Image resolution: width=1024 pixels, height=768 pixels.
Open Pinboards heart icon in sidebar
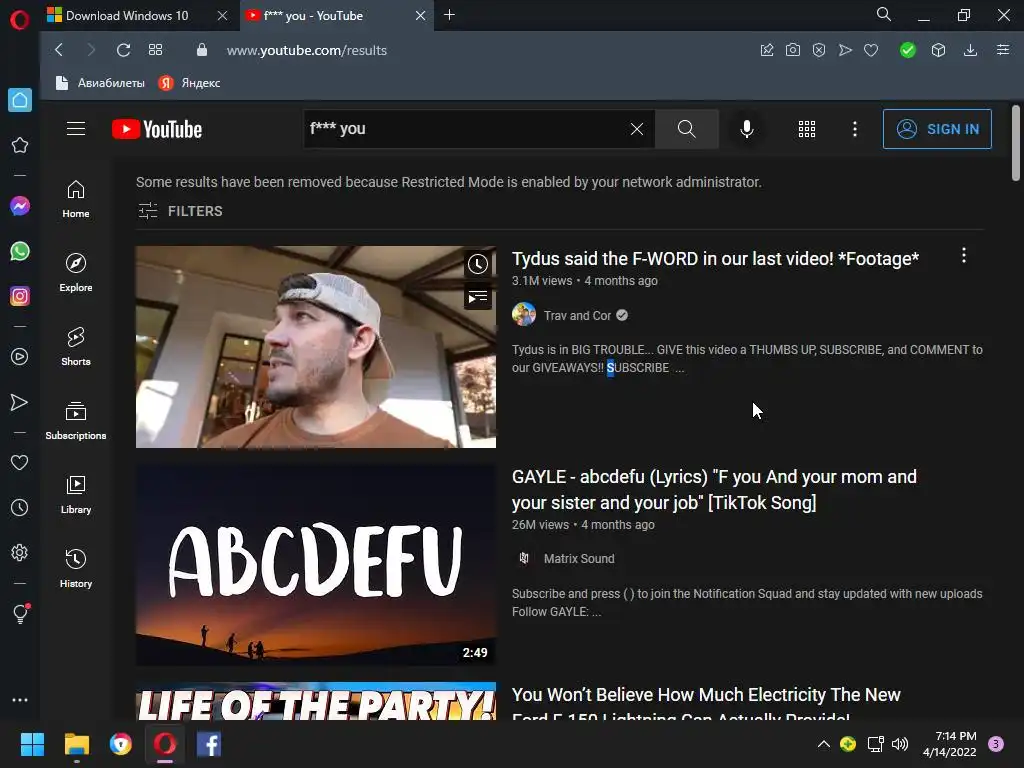pyautogui.click(x=20, y=462)
